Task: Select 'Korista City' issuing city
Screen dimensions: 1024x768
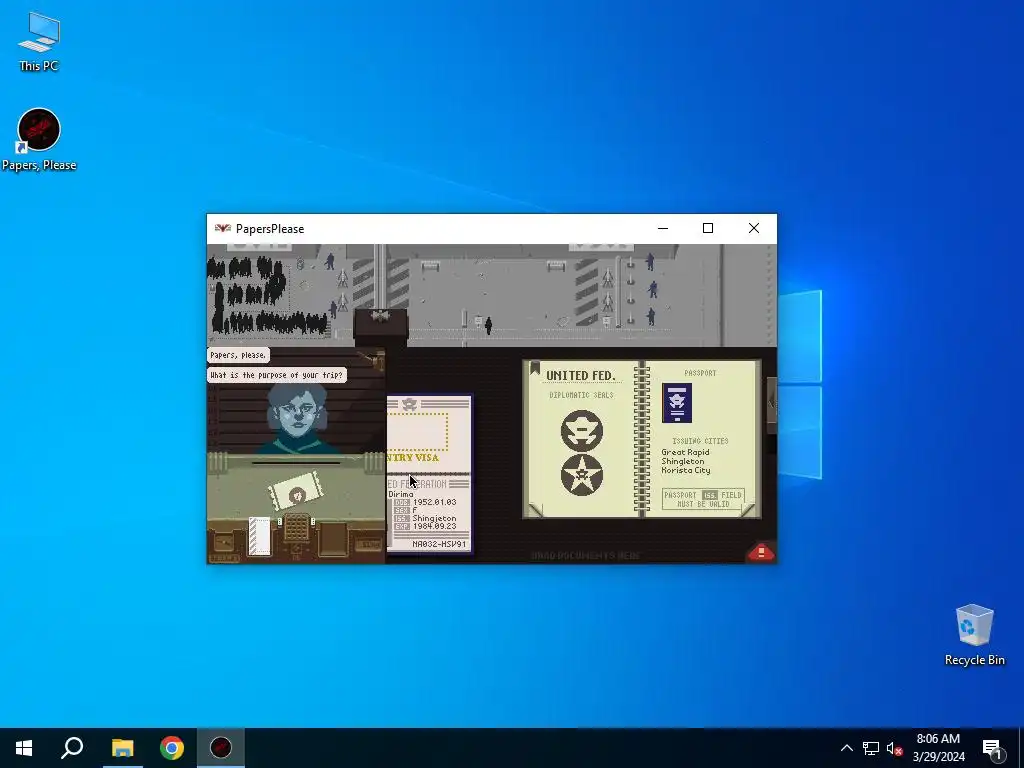Action: coord(686,470)
